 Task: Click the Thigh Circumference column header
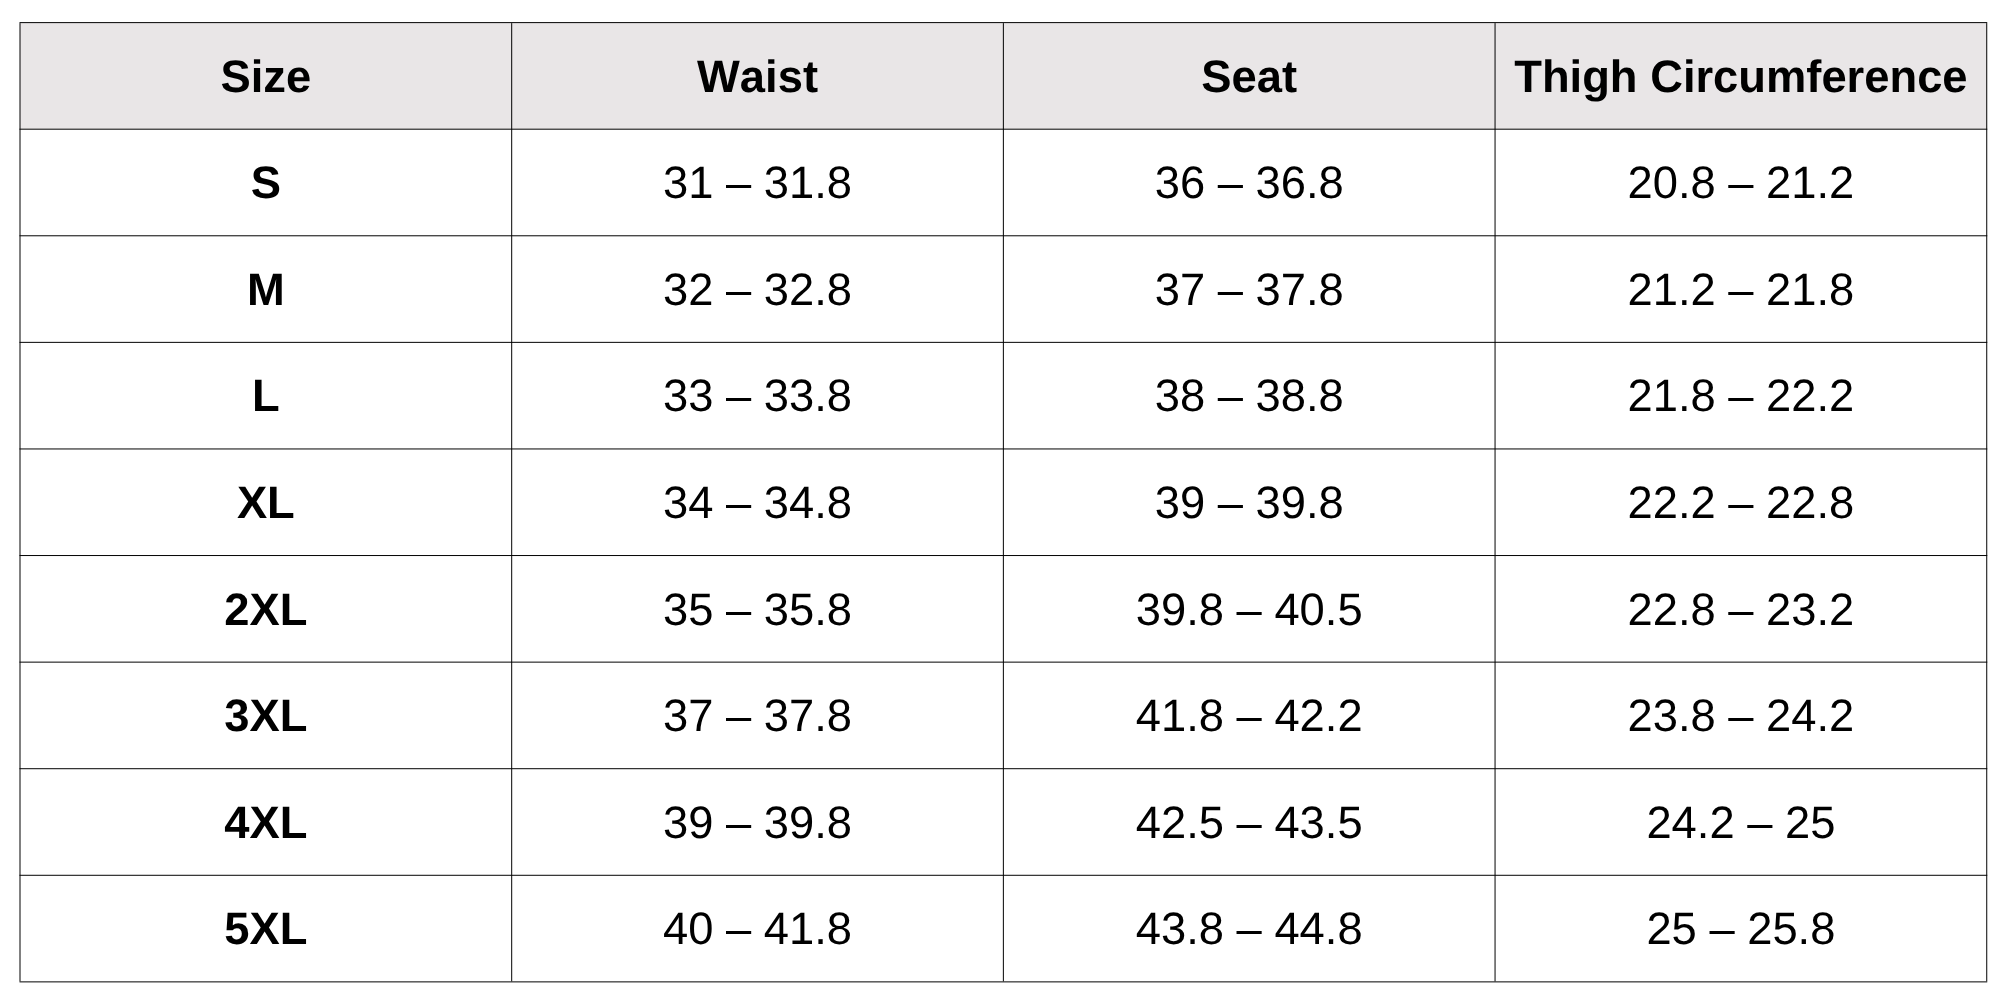[x=1740, y=77]
